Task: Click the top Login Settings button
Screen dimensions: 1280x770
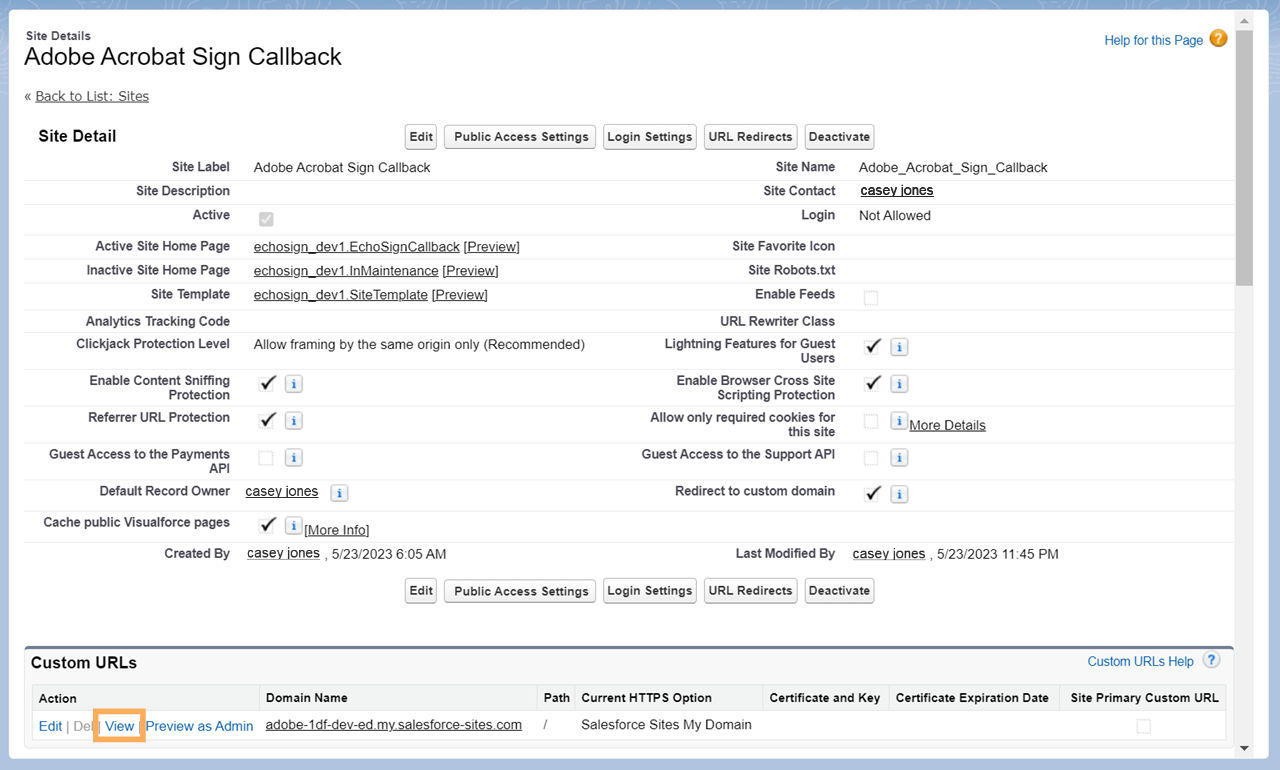Action: tap(649, 137)
